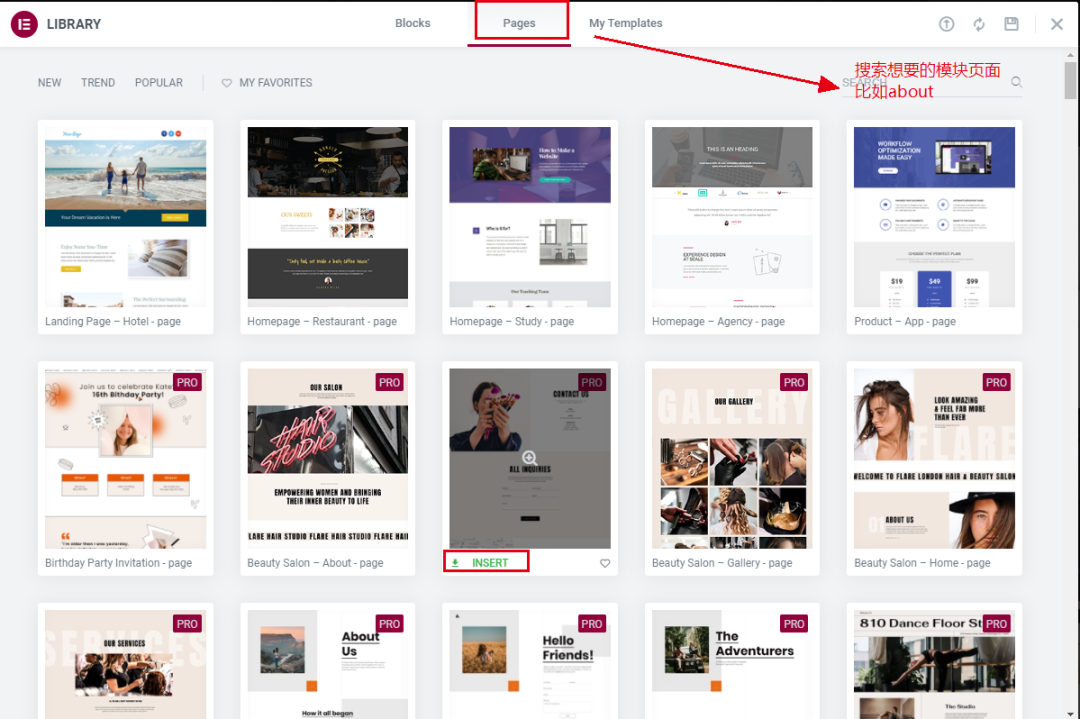Click the search magnifier icon
Viewport: 1080px width, 719px height.
click(1017, 83)
